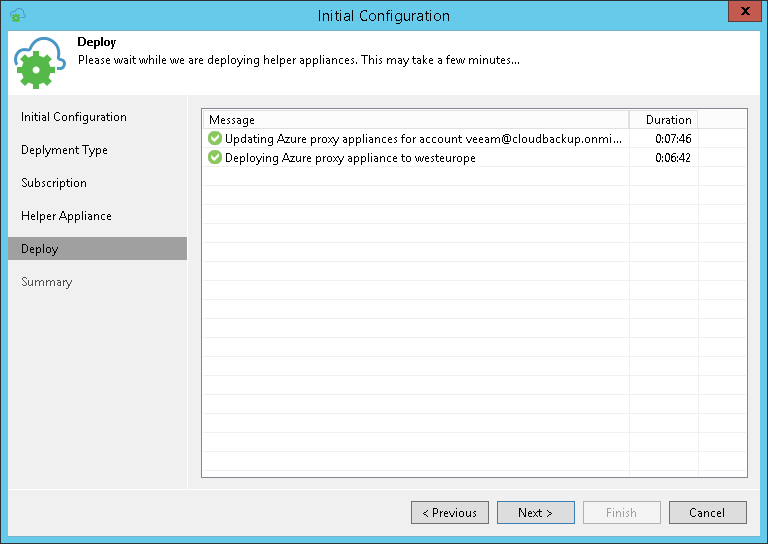Click green checkmark beside Updating Azure proxy appliances
This screenshot has width=768, height=544.
(x=215, y=139)
